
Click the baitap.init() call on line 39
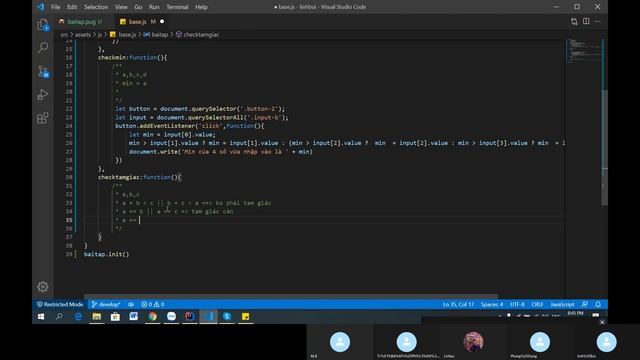pyautogui.click(x=106, y=254)
